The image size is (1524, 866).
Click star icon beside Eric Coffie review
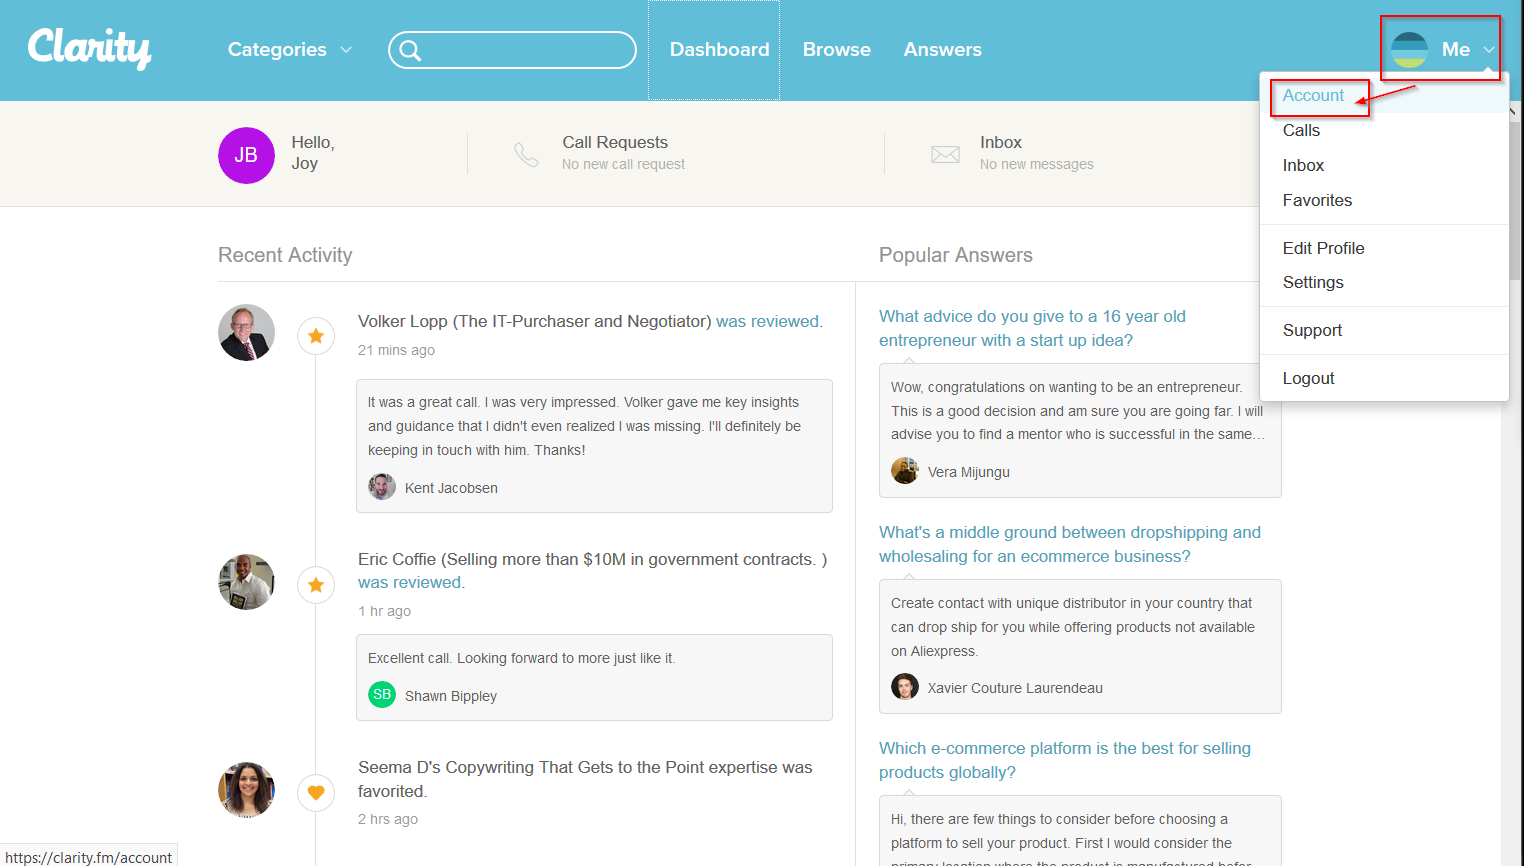(x=316, y=585)
